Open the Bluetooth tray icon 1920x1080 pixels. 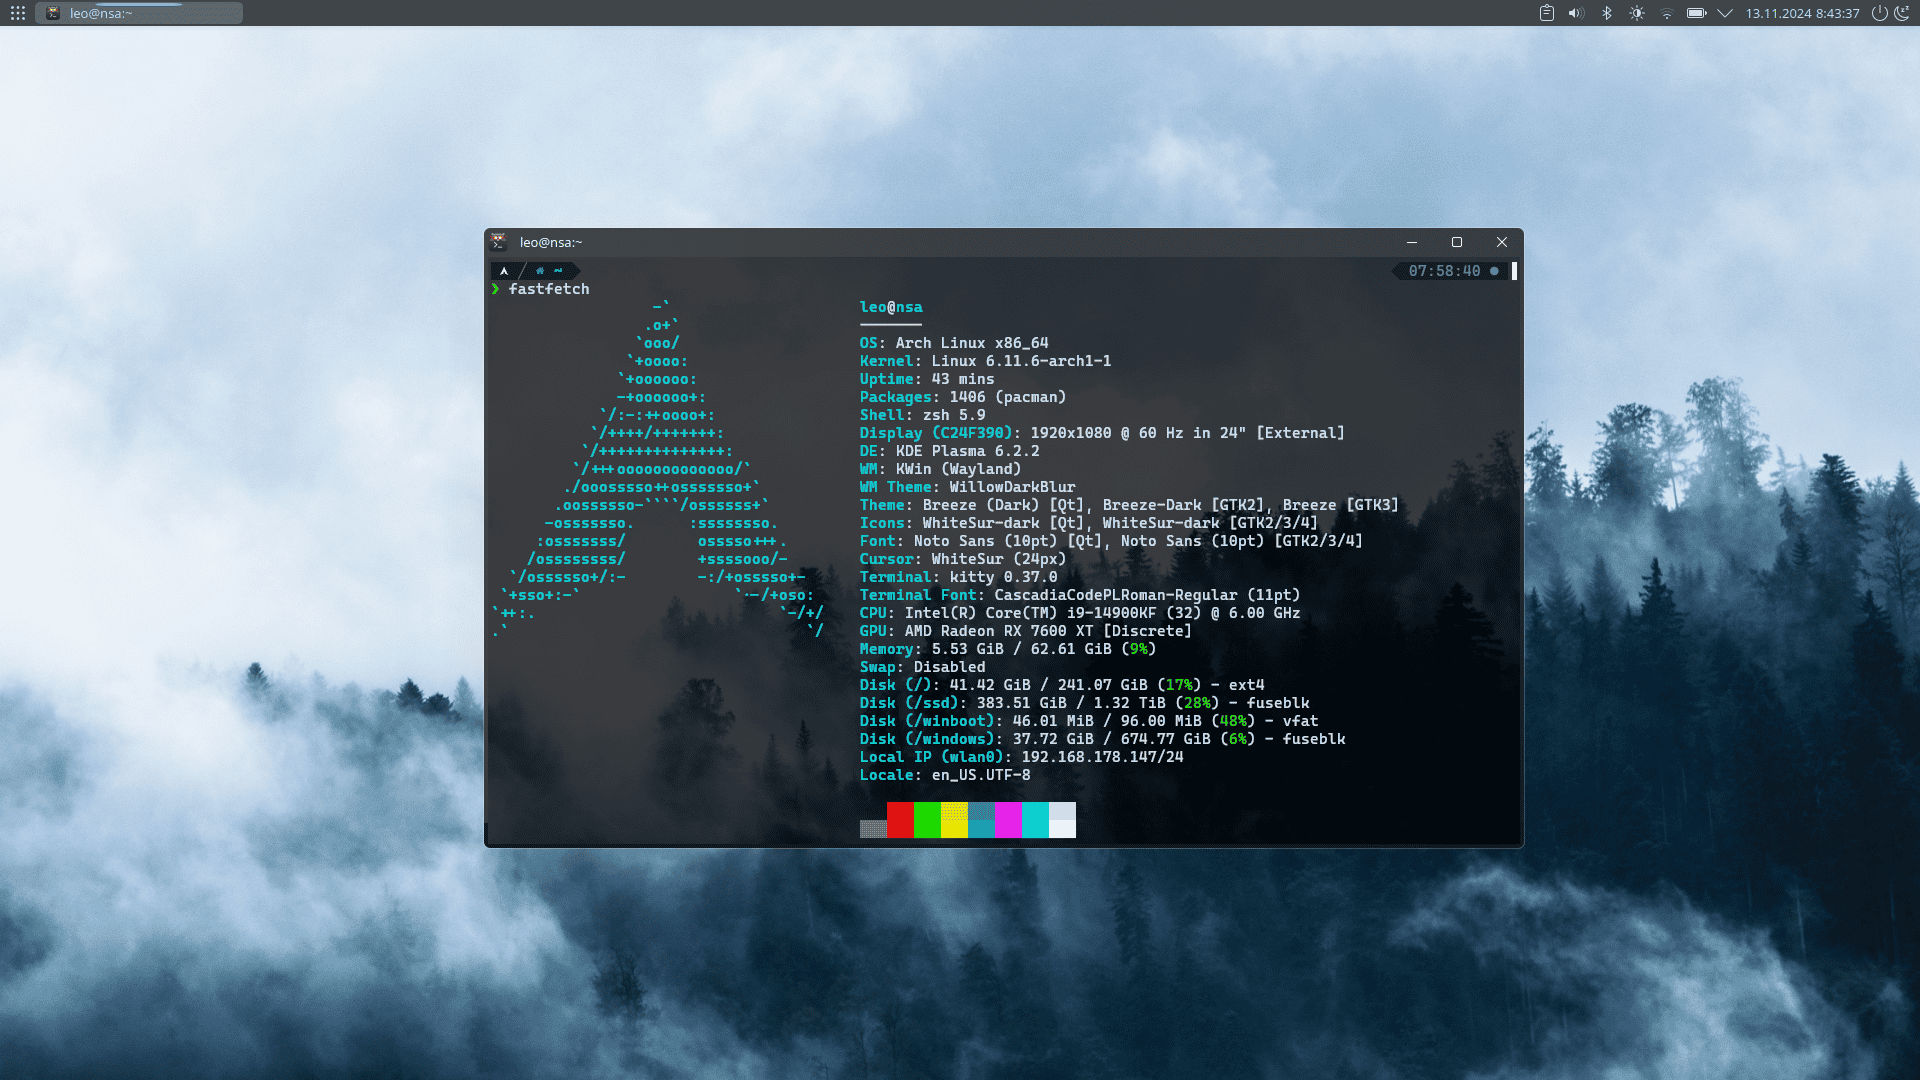(x=1607, y=13)
